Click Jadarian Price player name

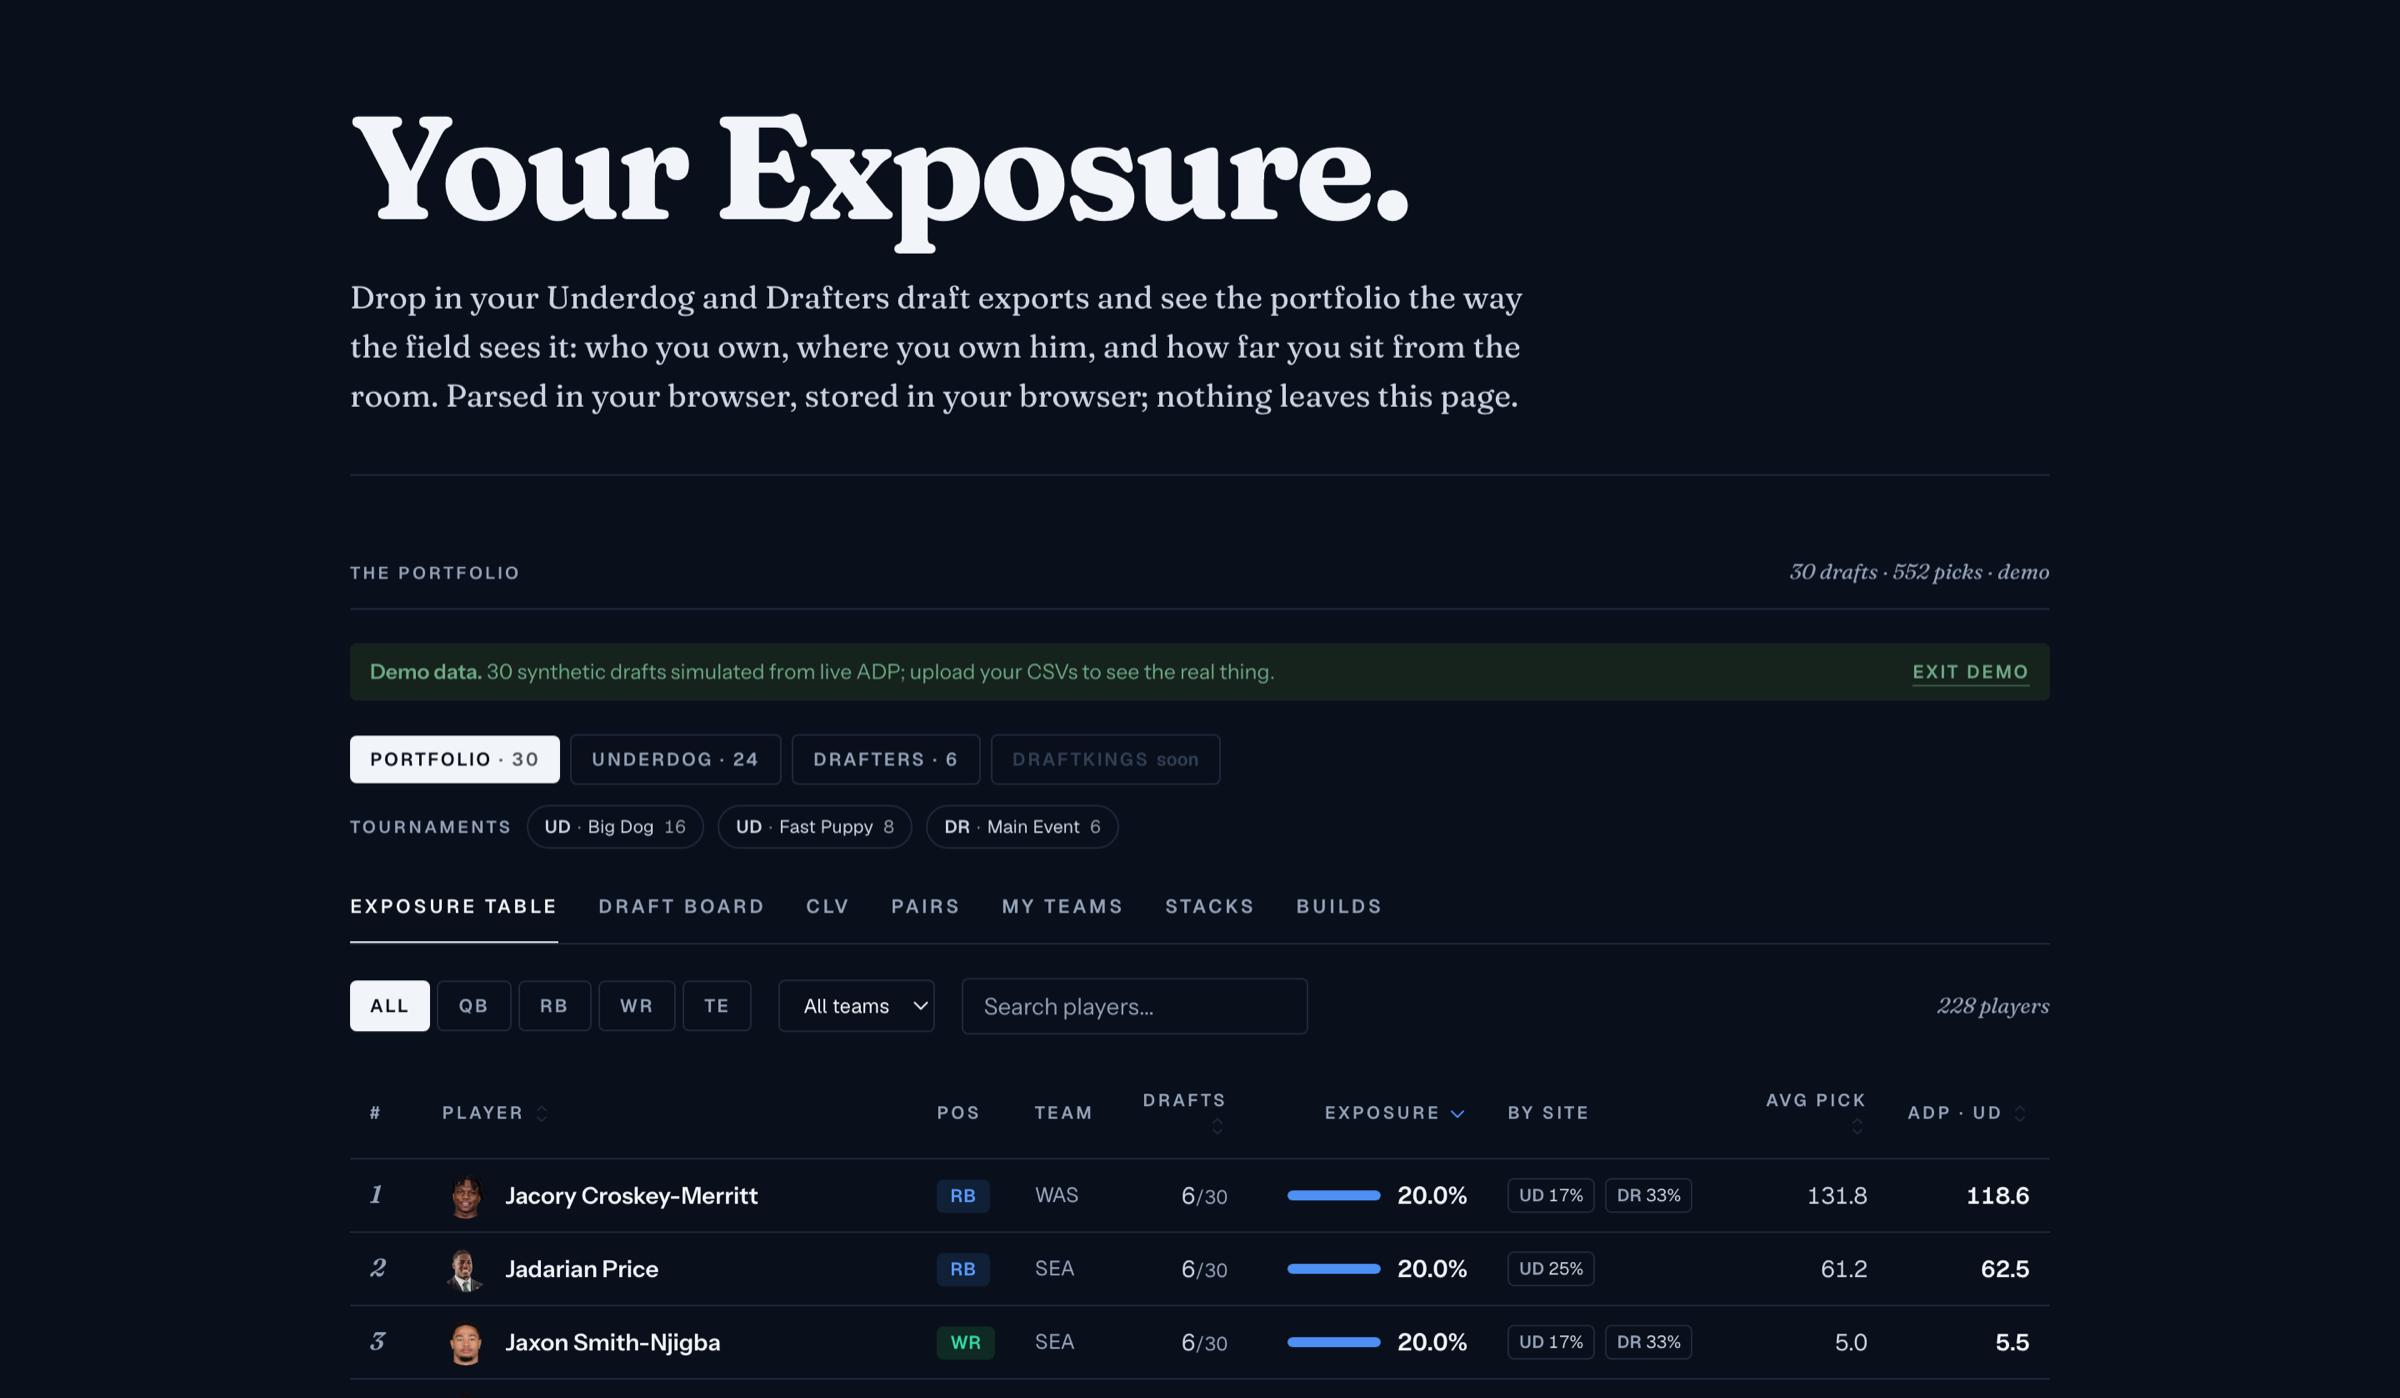[582, 1269]
